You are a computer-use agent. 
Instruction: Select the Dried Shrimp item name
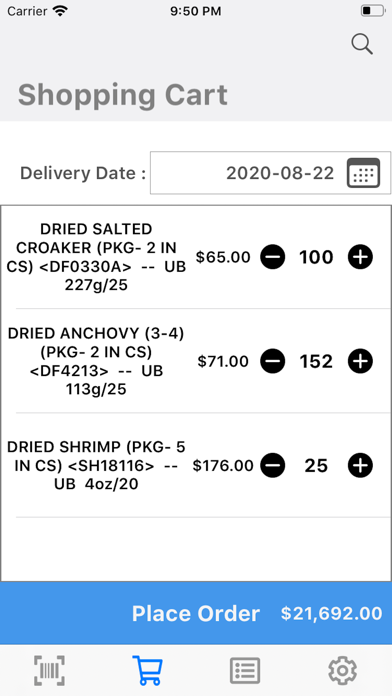[96, 466]
